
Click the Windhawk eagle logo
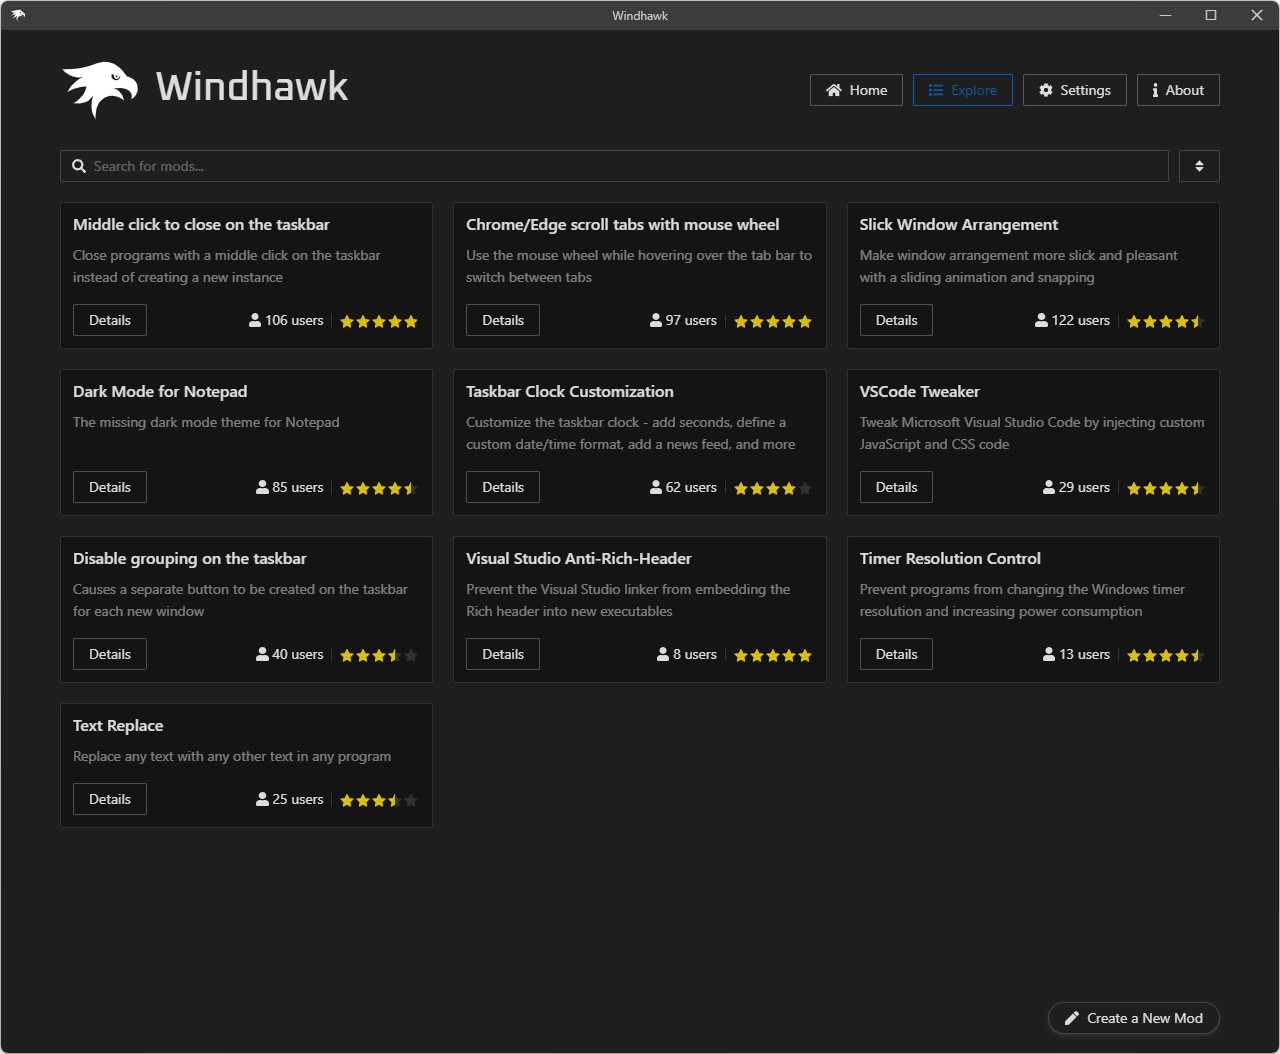click(x=100, y=89)
